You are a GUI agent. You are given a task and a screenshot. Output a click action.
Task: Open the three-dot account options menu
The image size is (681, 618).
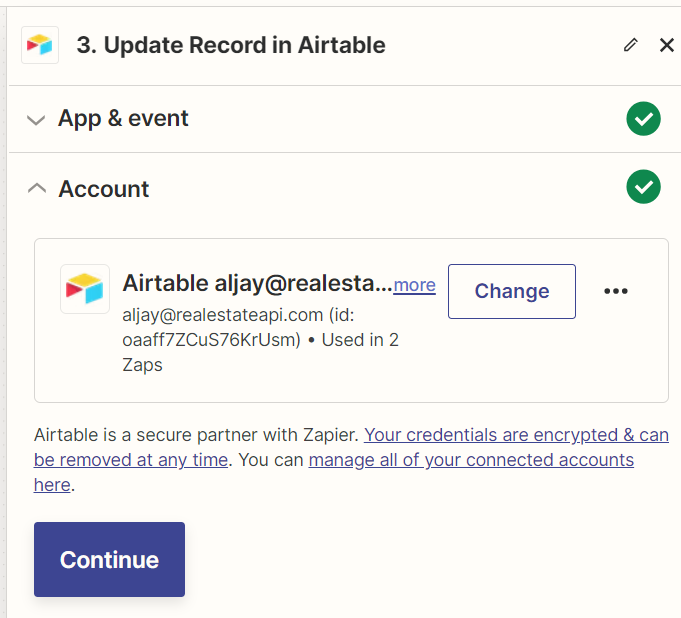616,291
